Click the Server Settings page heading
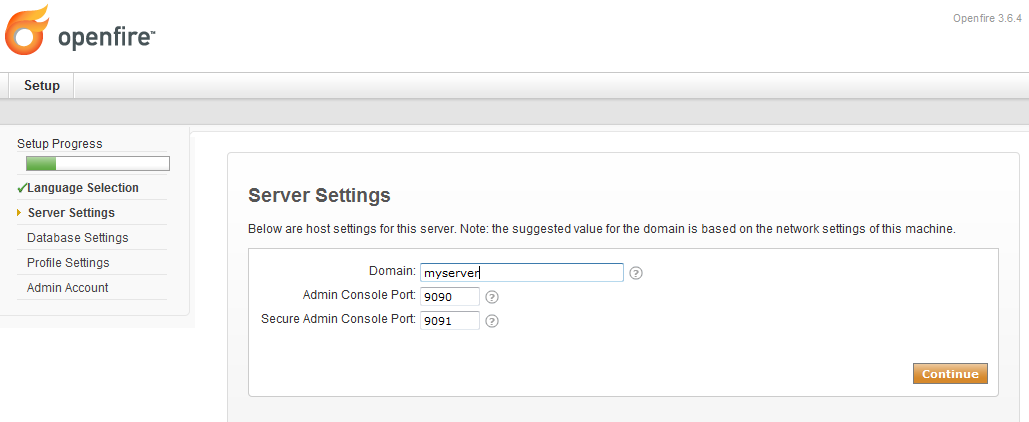The image size is (1029, 422). click(319, 195)
